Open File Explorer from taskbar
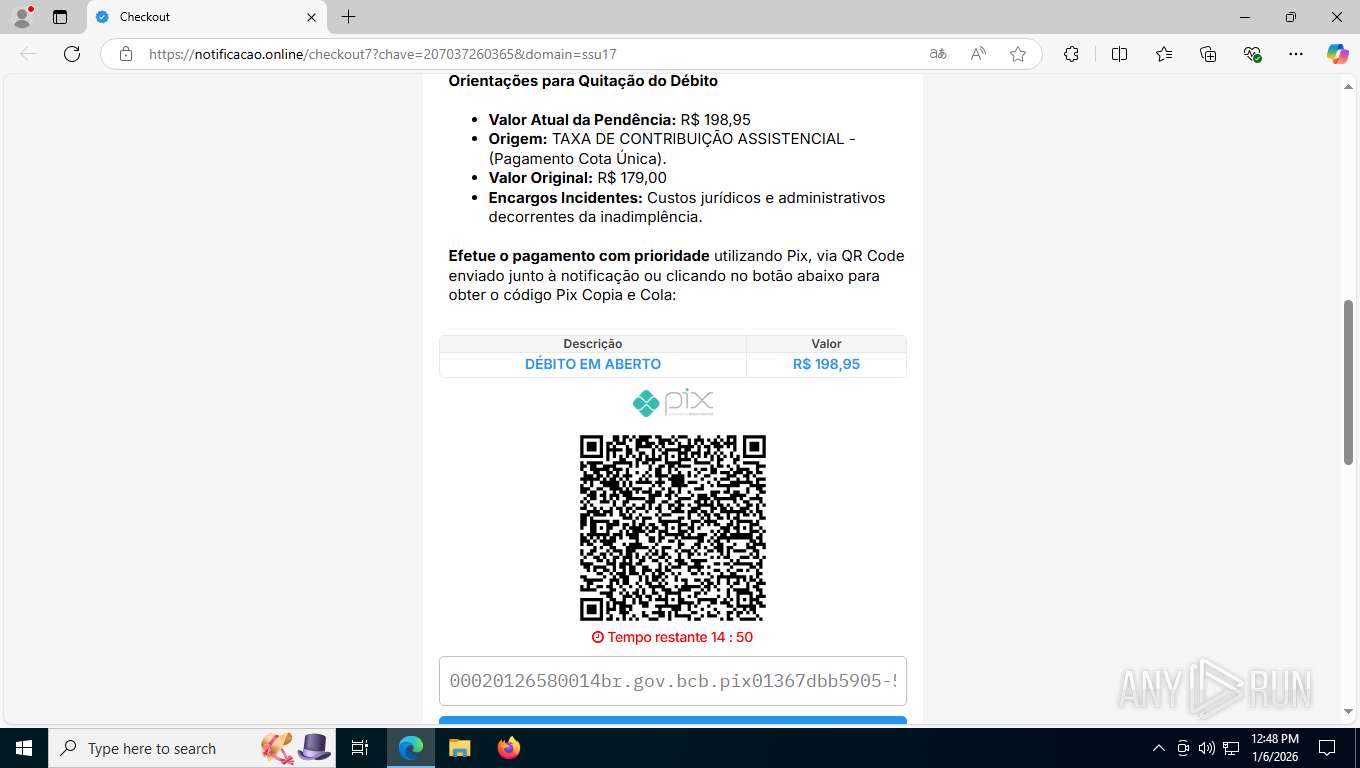The width and height of the screenshot is (1360, 768). [459, 748]
